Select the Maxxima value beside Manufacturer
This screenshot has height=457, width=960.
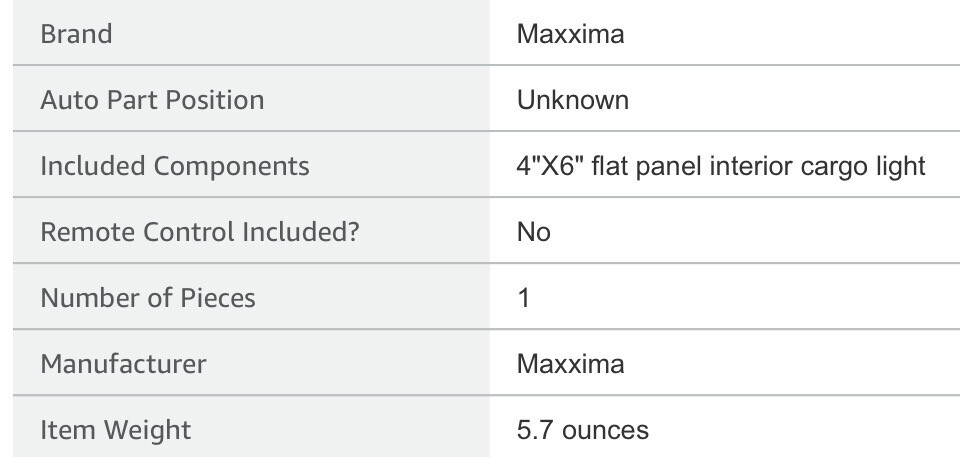point(571,364)
